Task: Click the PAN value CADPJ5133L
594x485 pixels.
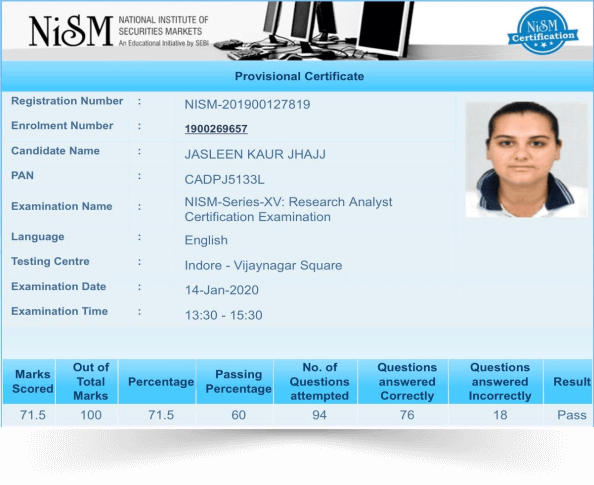Action: pyautogui.click(x=224, y=179)
